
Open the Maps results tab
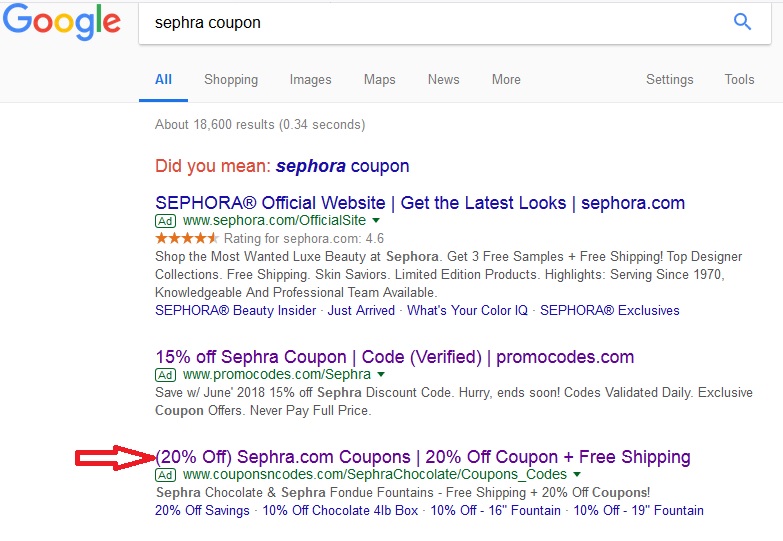(379, 79)
